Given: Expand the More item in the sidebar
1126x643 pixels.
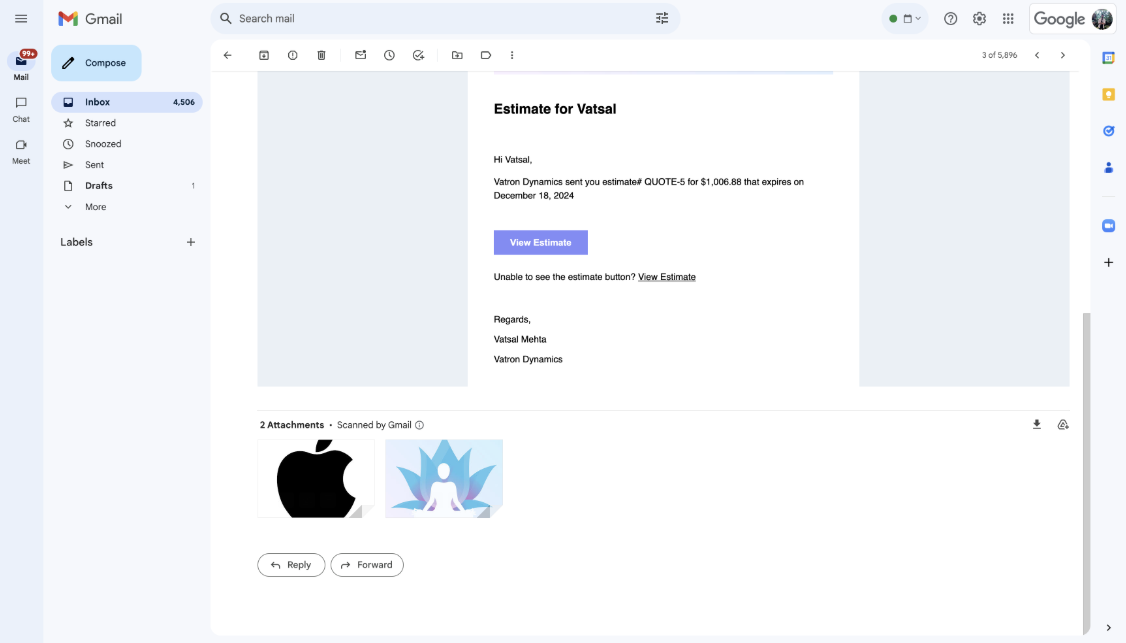Looking at the screenshot, I should [x=95, y=207].
